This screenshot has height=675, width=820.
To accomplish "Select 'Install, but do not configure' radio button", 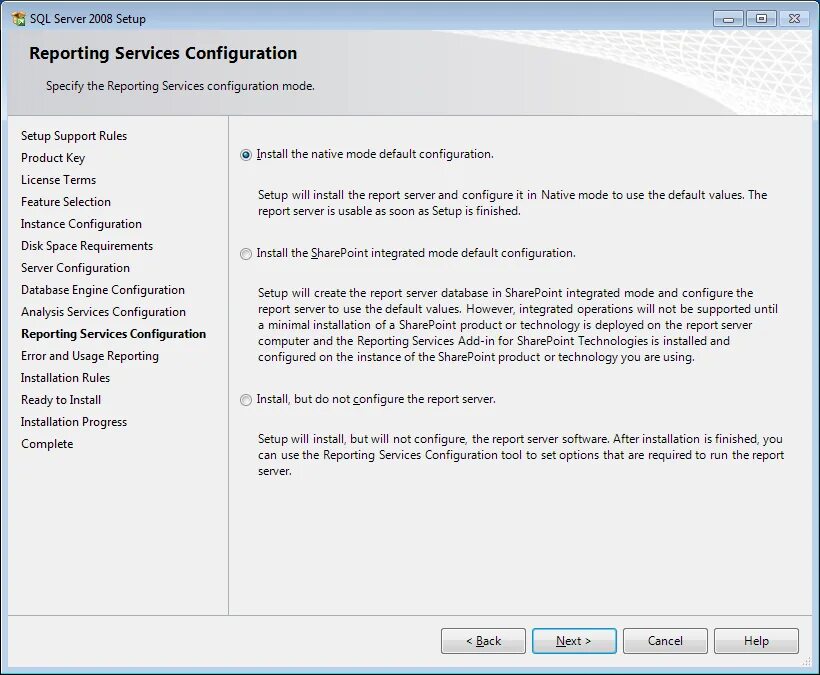I will point(246,400).
